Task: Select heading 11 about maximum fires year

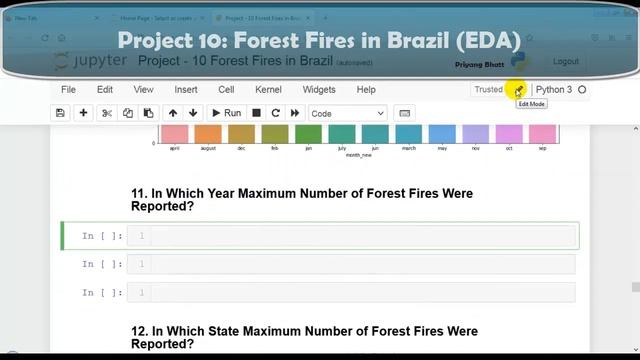Action: coord(302,200)
